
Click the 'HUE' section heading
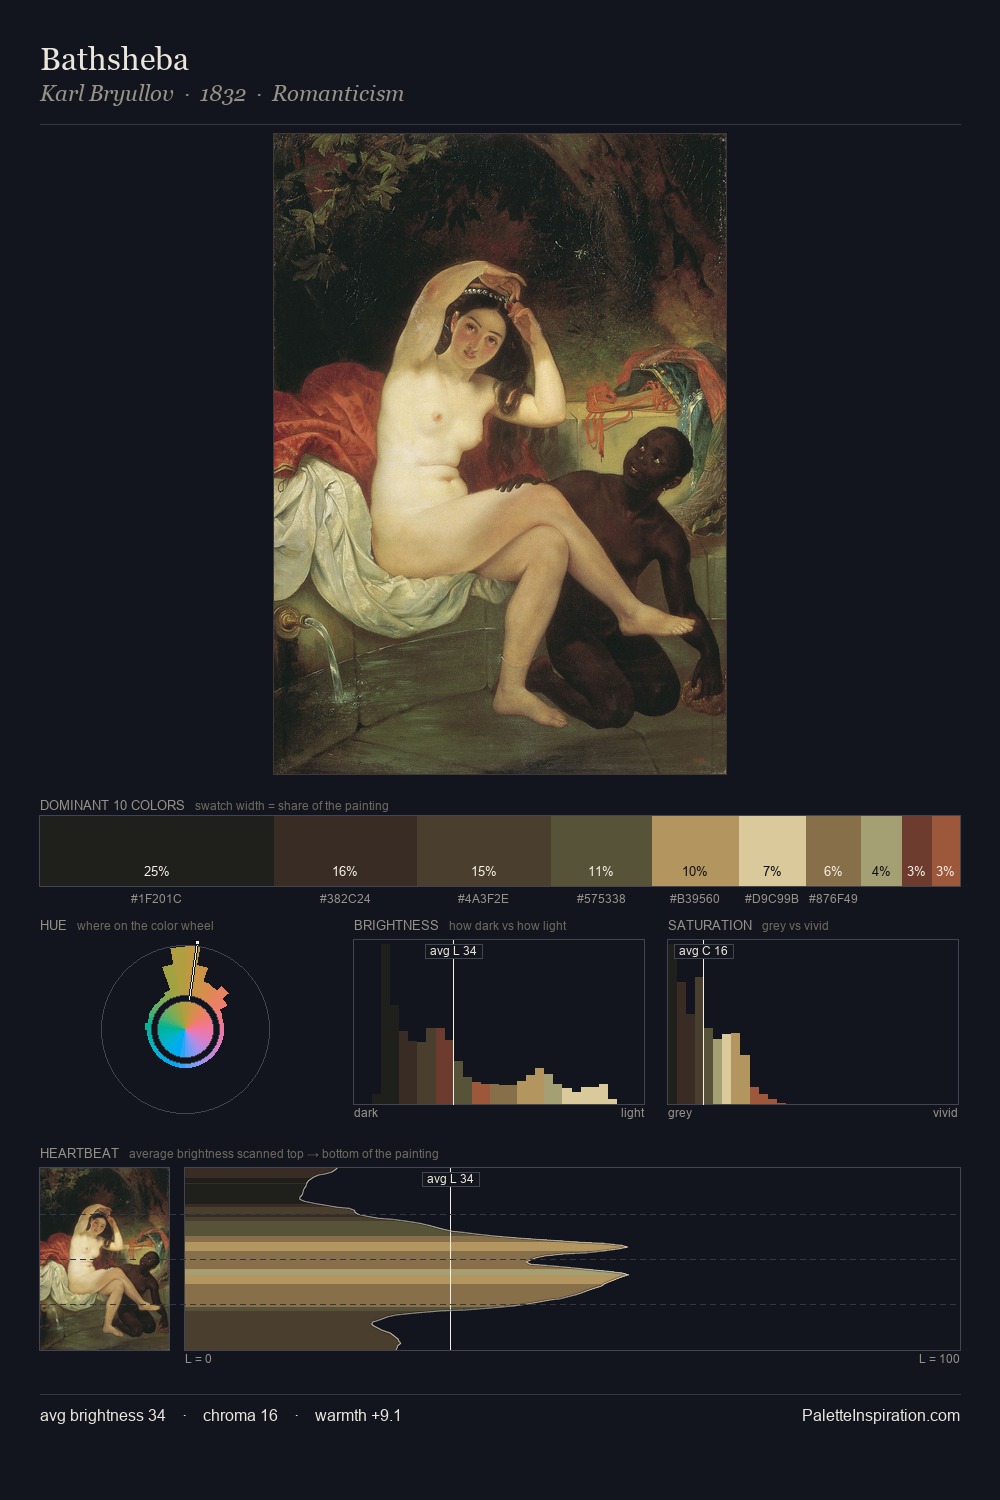tap(53, 925)
